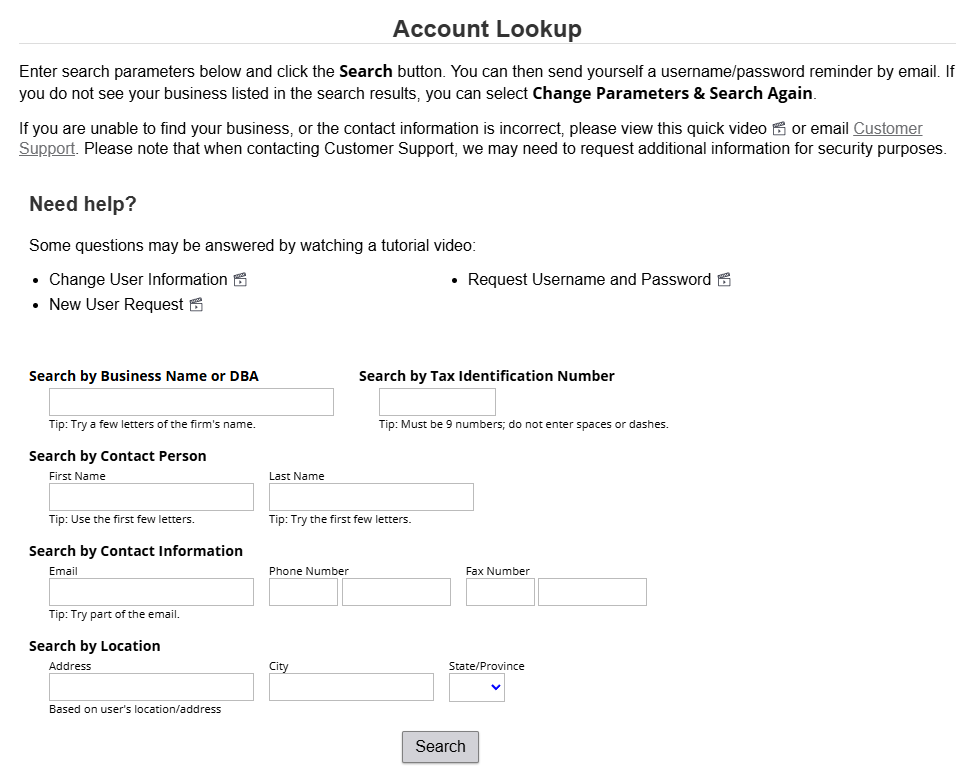Open the Customer Support email link

point(887,129)
